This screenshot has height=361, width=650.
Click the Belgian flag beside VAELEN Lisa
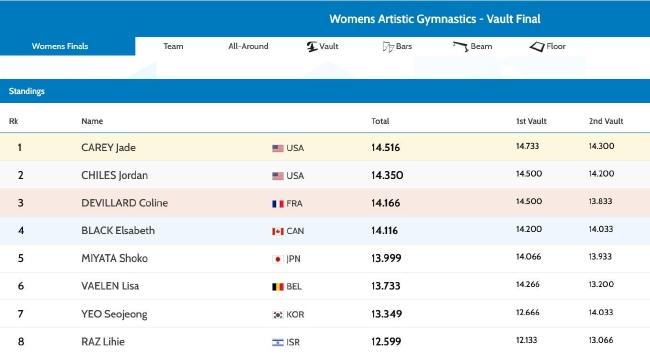(x=278, y=287)
